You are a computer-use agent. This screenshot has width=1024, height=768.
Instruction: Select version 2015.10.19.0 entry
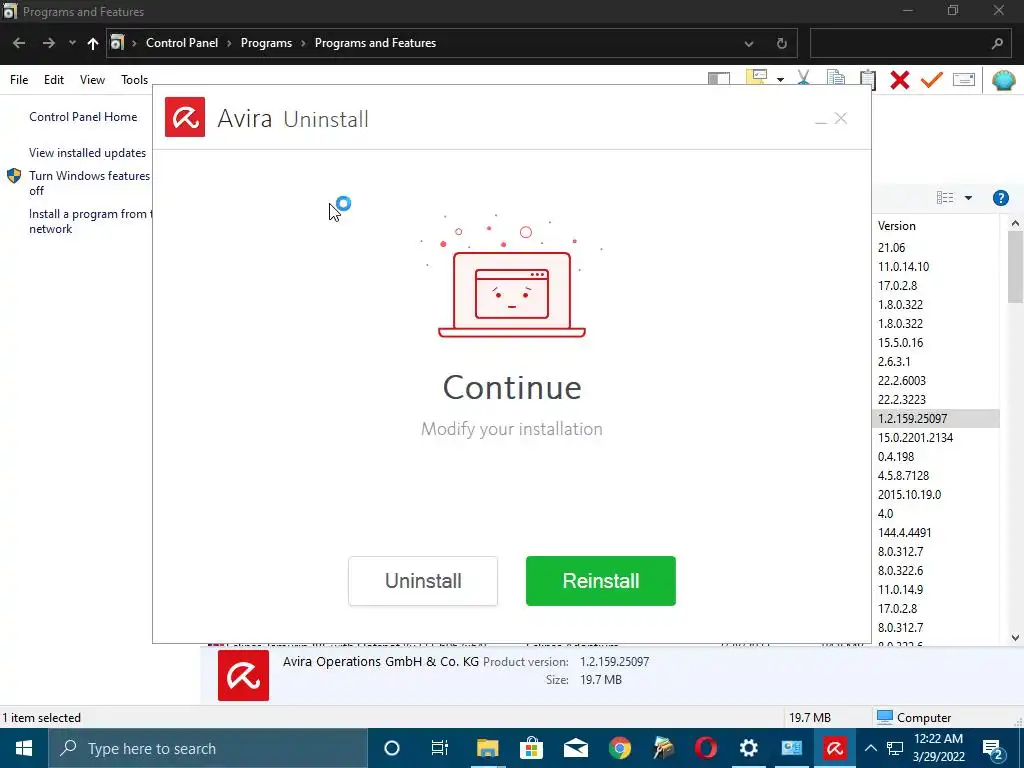909,494
